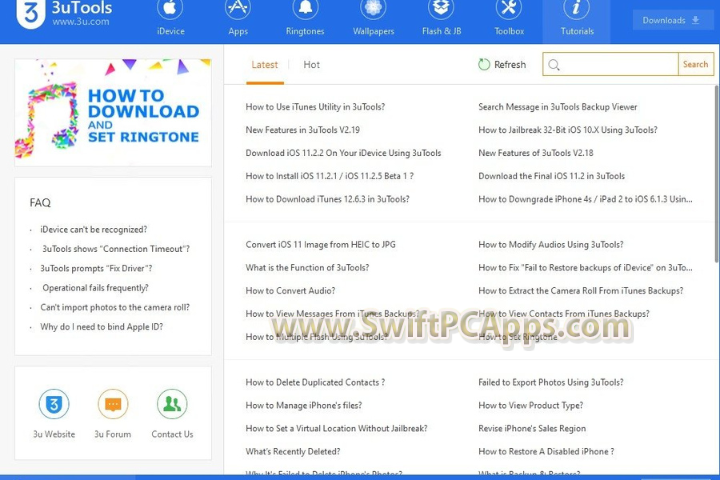Viewport: 720px width, 480px height.
Task: Open the Wallpapers flower icon
Action: tap(373, 8)
